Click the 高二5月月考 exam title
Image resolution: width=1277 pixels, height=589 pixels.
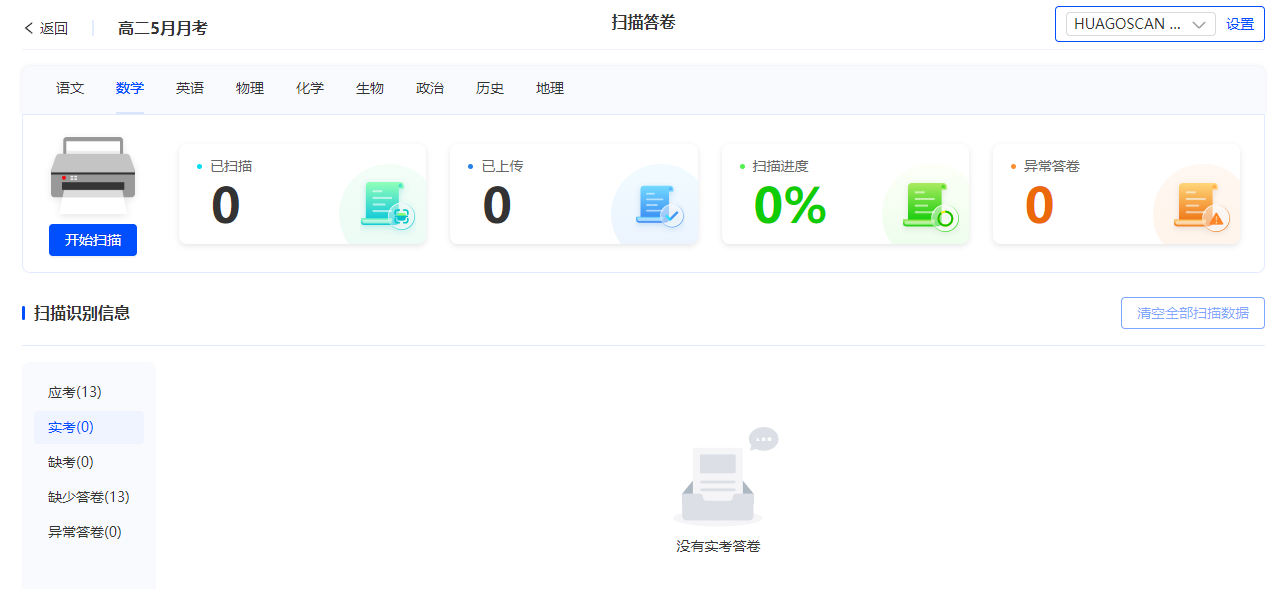coord(163,28)
